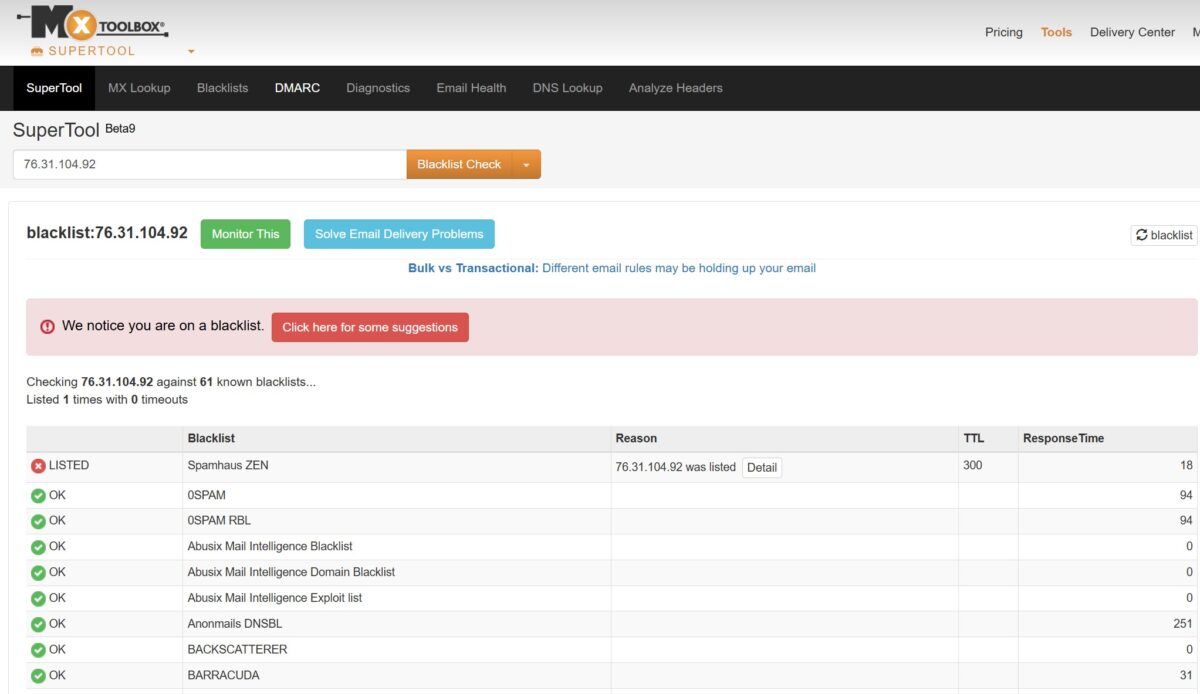Viewport: 1200px width, 694px height.
Task: Click the '76.31.104.92 was listed' reason text
Action: click(x=676, y=467)
